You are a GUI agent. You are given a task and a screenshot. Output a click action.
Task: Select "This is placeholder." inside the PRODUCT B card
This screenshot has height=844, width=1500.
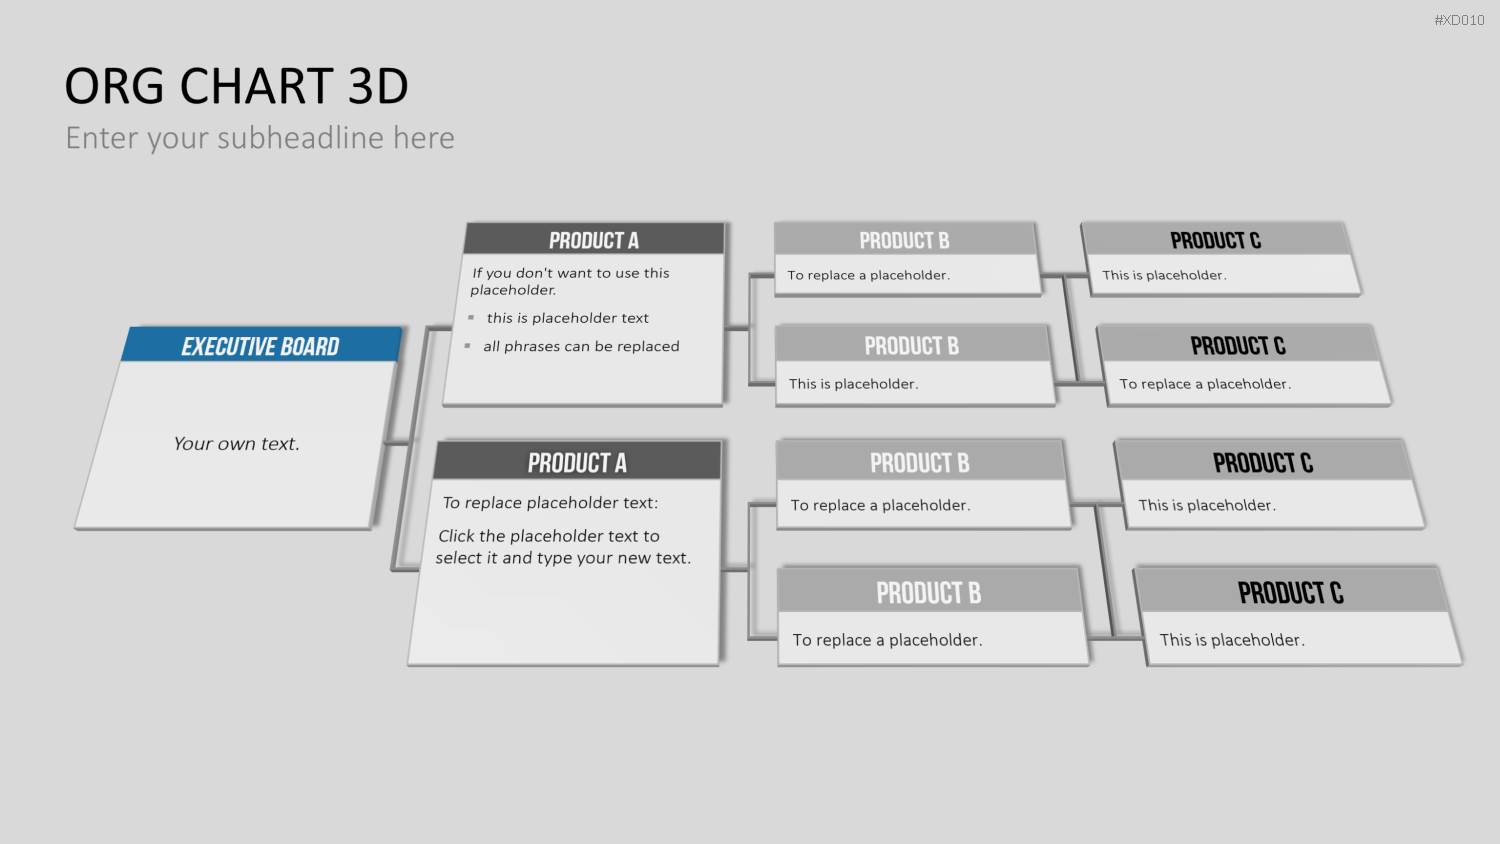(853, 384)
